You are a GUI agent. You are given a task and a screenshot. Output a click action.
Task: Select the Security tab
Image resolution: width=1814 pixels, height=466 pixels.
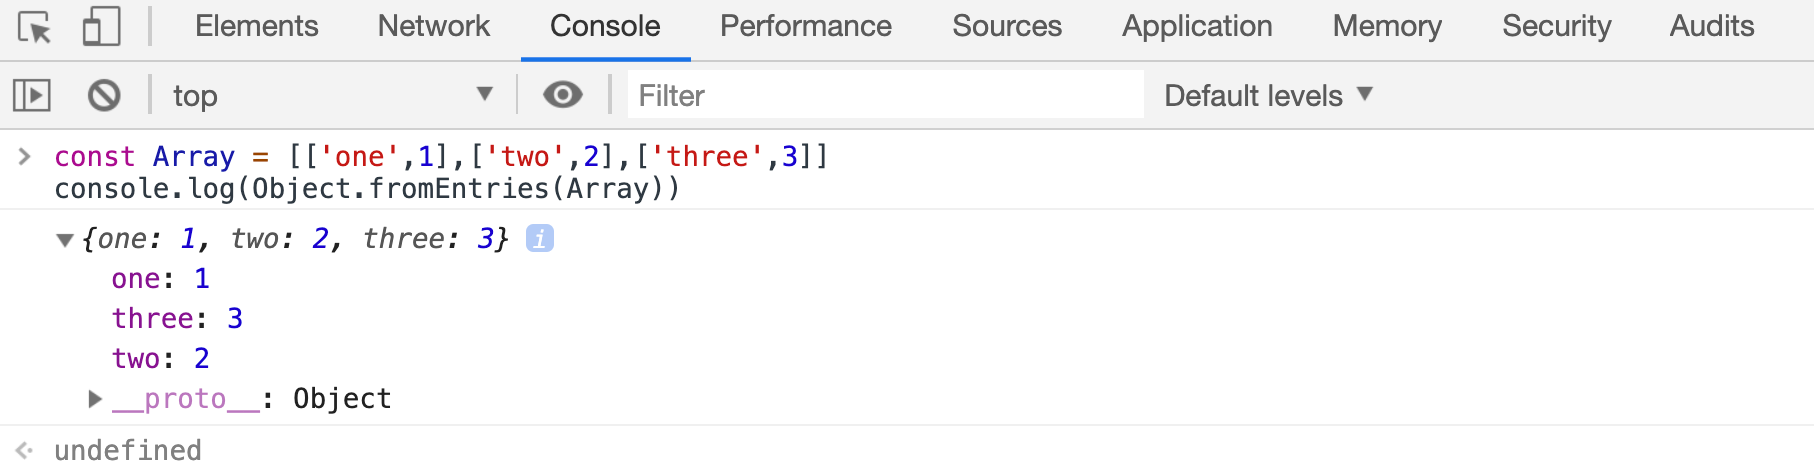tap(1557, 26)
